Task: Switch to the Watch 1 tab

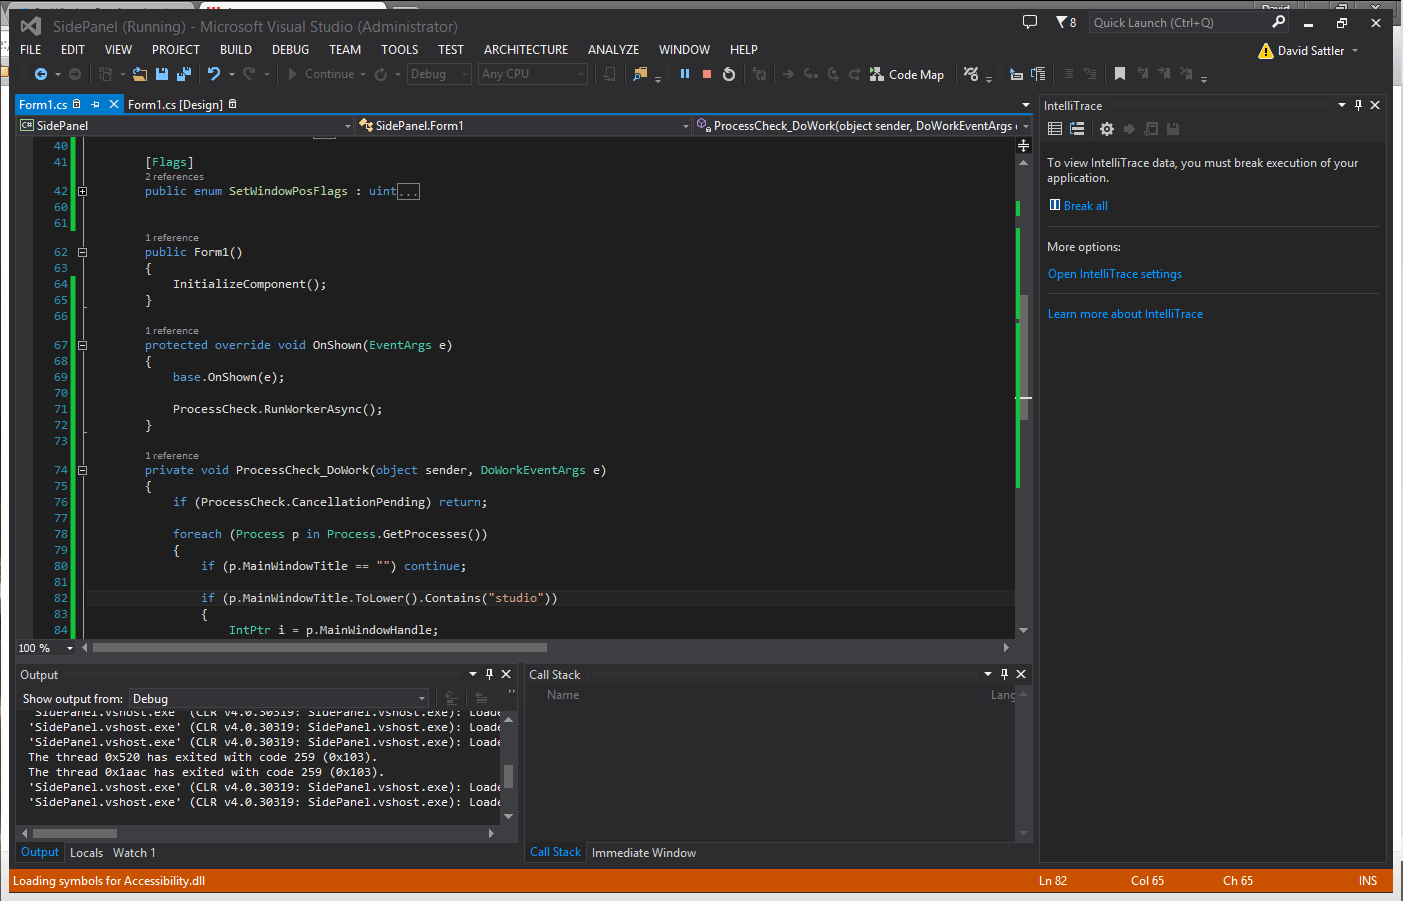Action: [134, 853]
